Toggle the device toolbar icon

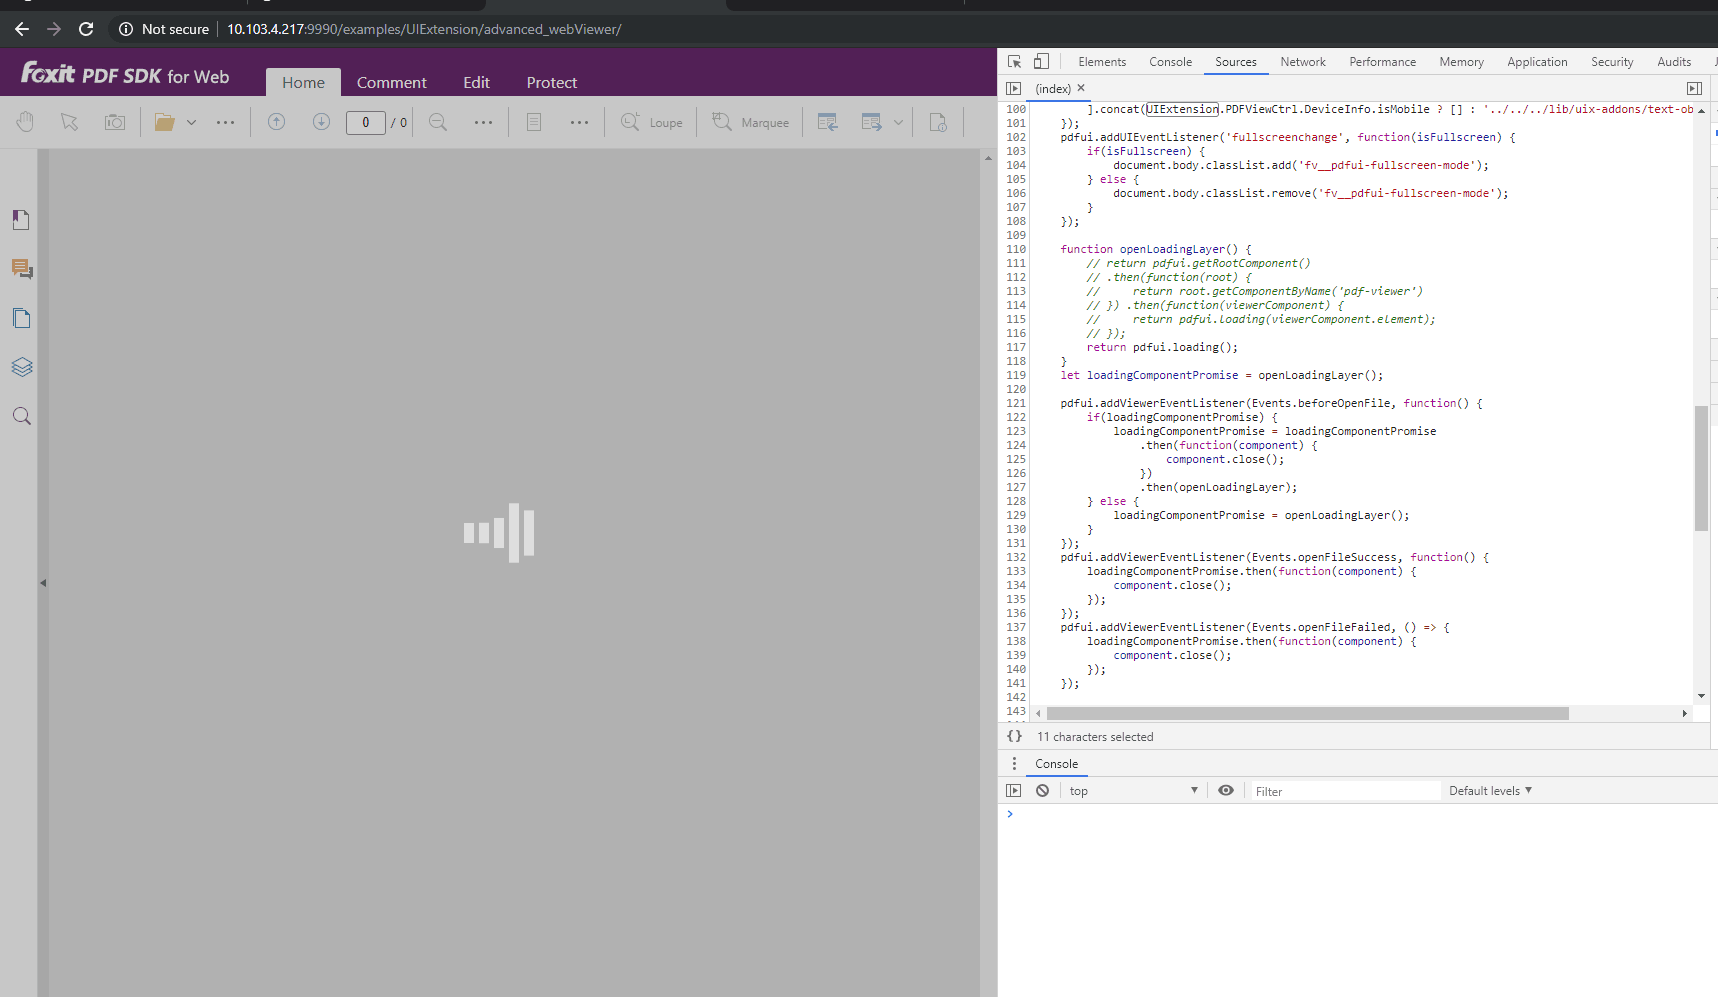point(1041,62)
